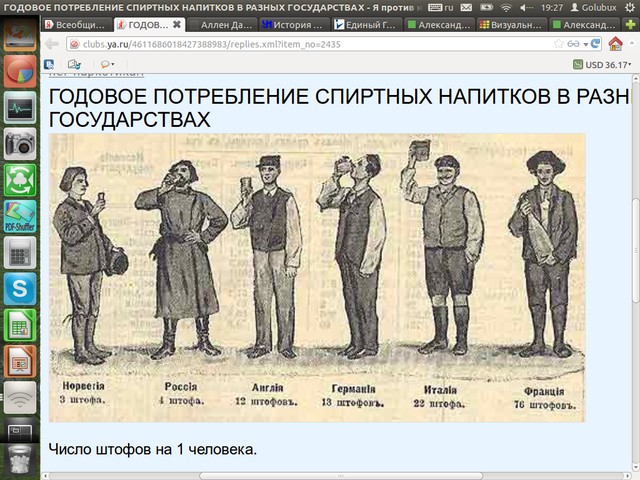The height and width of the screenshot is (480, 640).
Task: Open the USD 36.17 currency rate dropdown
Action: click(x=602, y=64)
